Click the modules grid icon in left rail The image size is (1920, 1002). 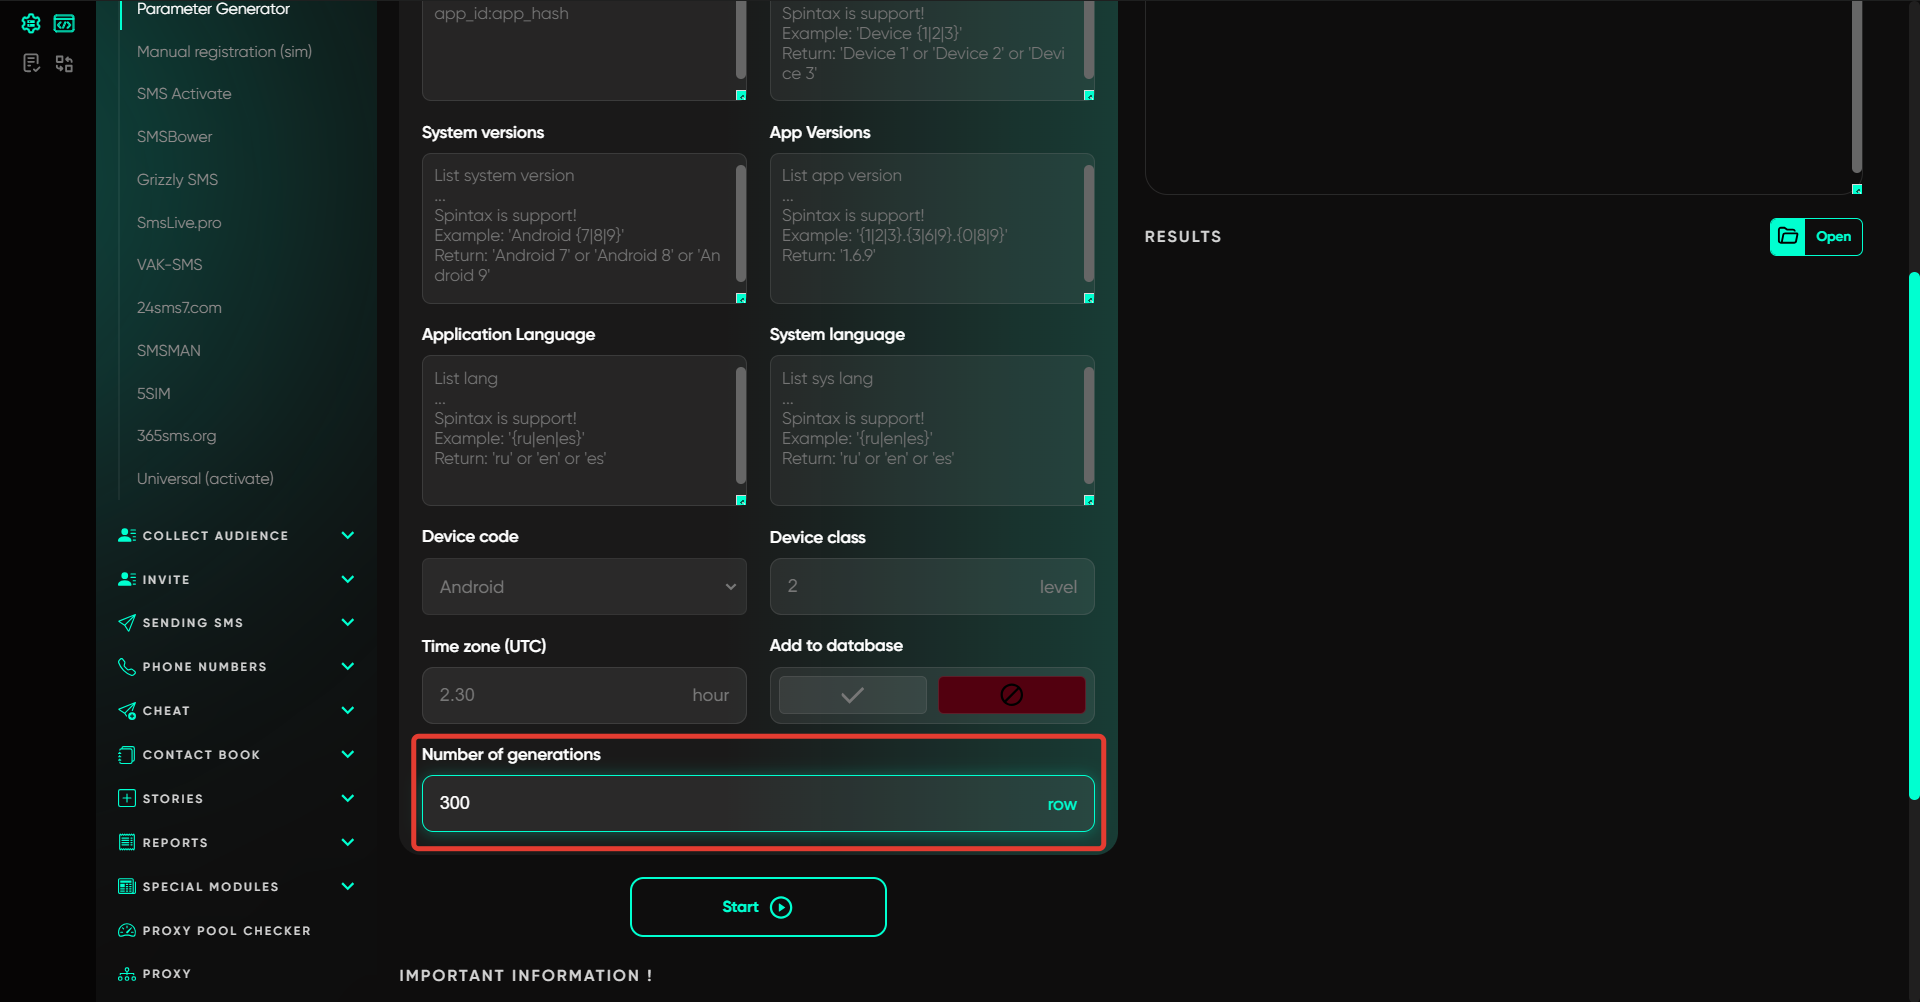[x=64, y=64]
